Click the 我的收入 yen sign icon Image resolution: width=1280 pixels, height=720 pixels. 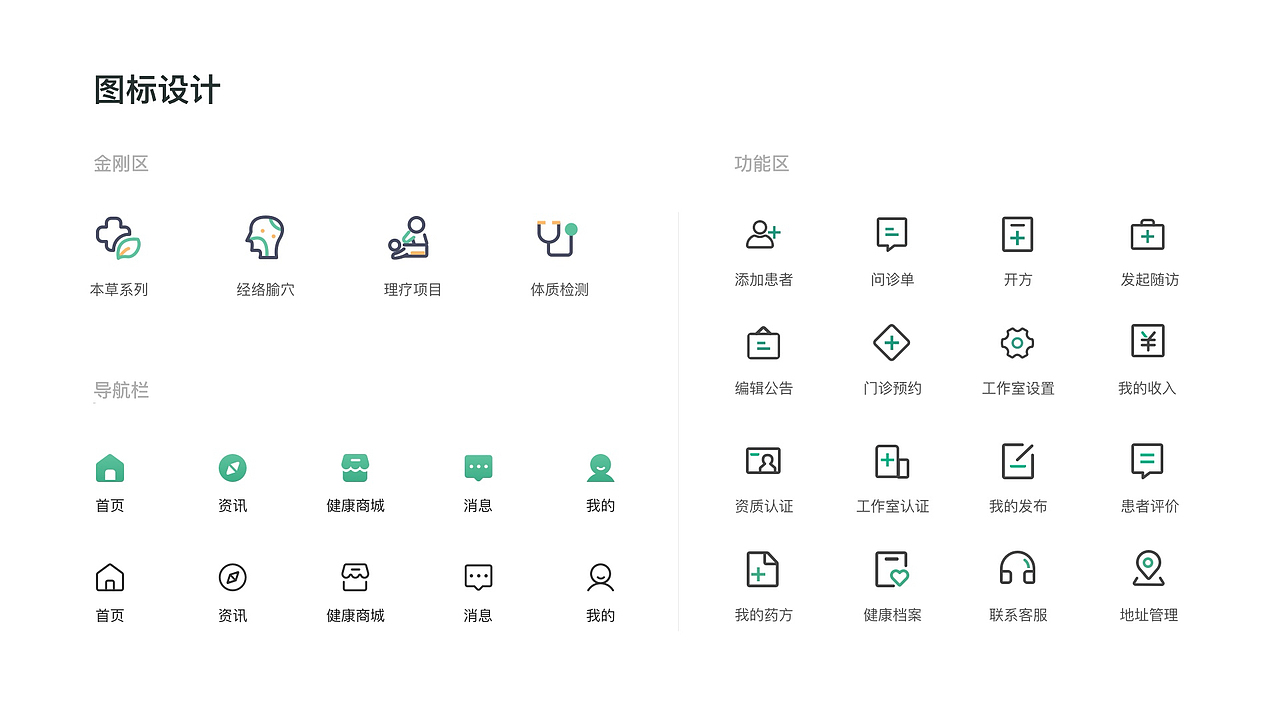pyautogui.click(x=1147, y=342)
